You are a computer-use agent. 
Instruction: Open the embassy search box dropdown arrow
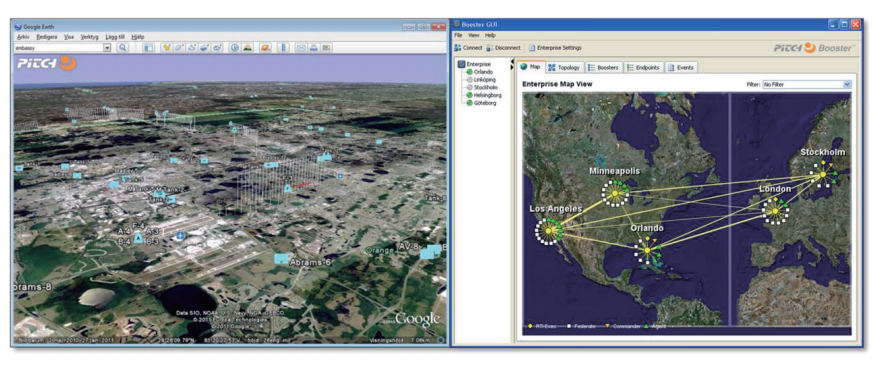pos(107,47)
